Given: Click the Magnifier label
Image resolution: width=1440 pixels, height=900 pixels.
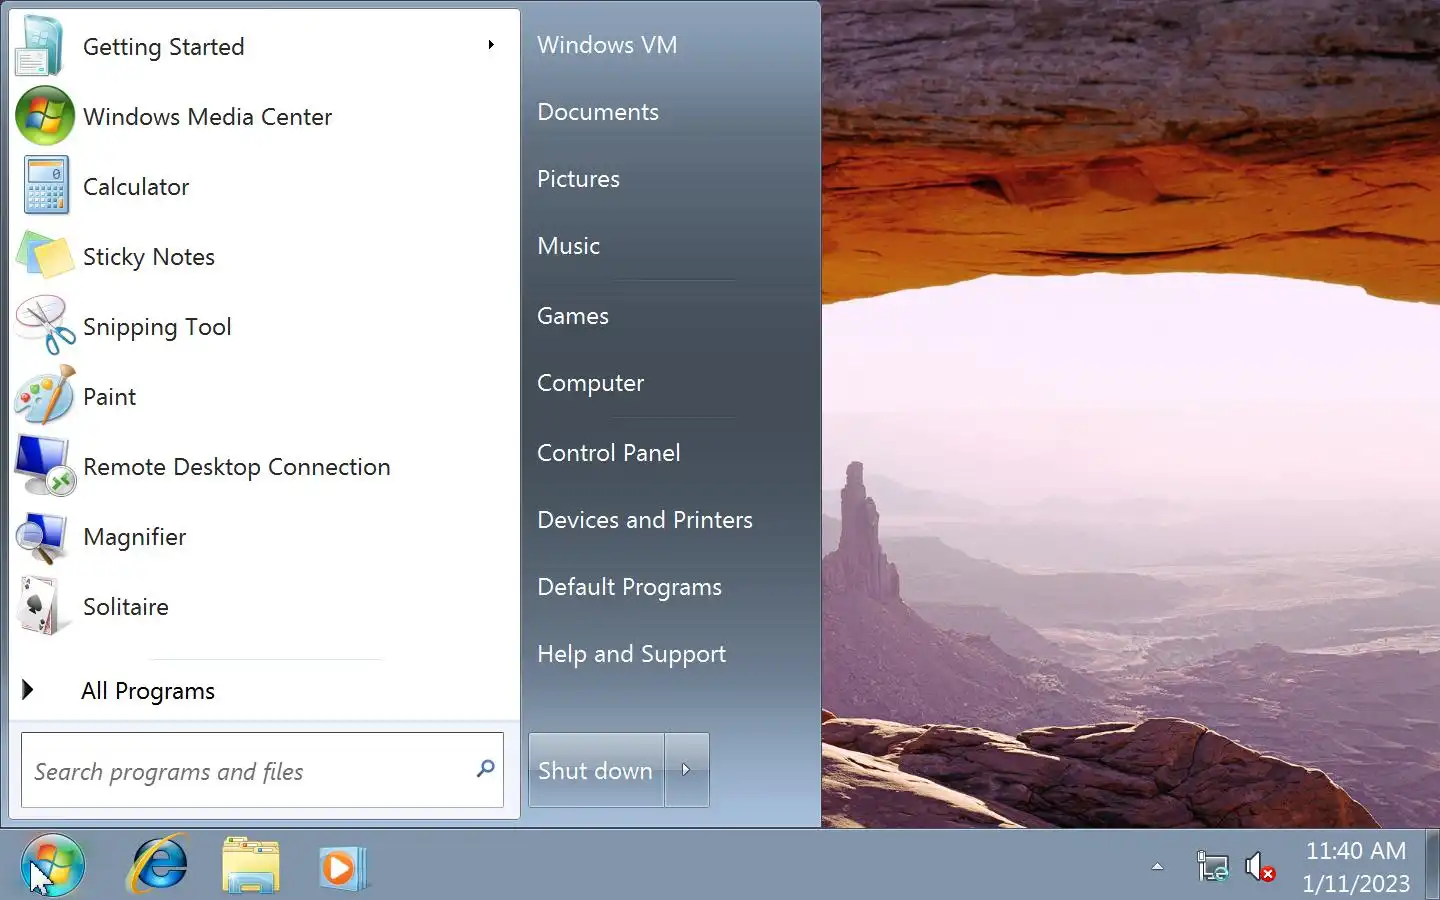Looking at the screenshot, I should coord(134,537).
